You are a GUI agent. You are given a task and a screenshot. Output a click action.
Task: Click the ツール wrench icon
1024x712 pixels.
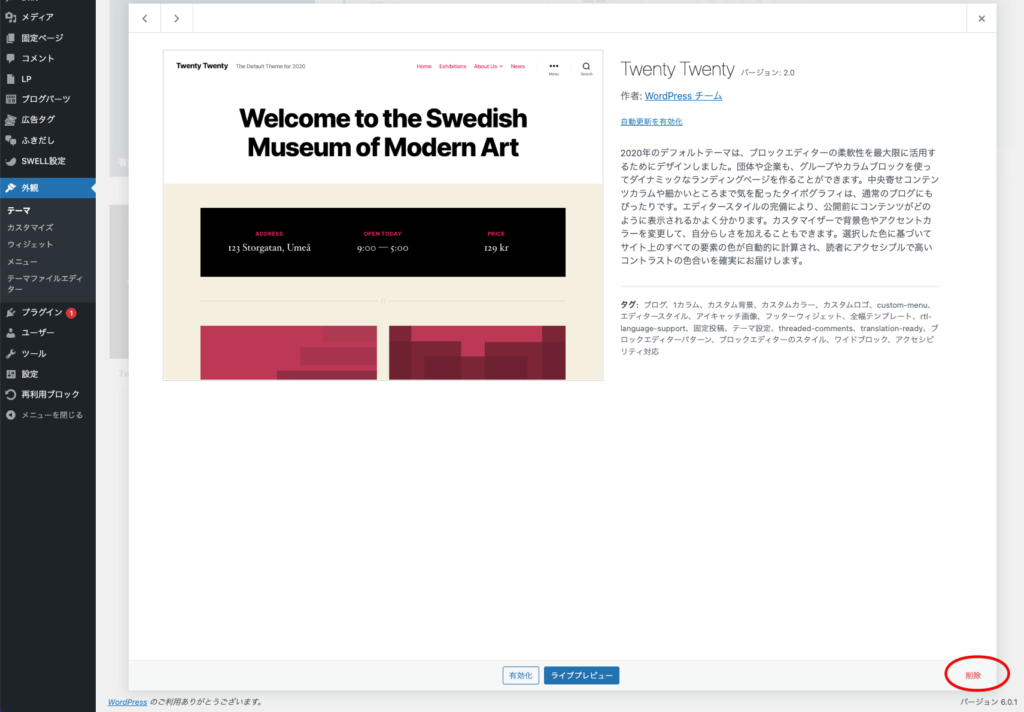[x=10, y=353]
